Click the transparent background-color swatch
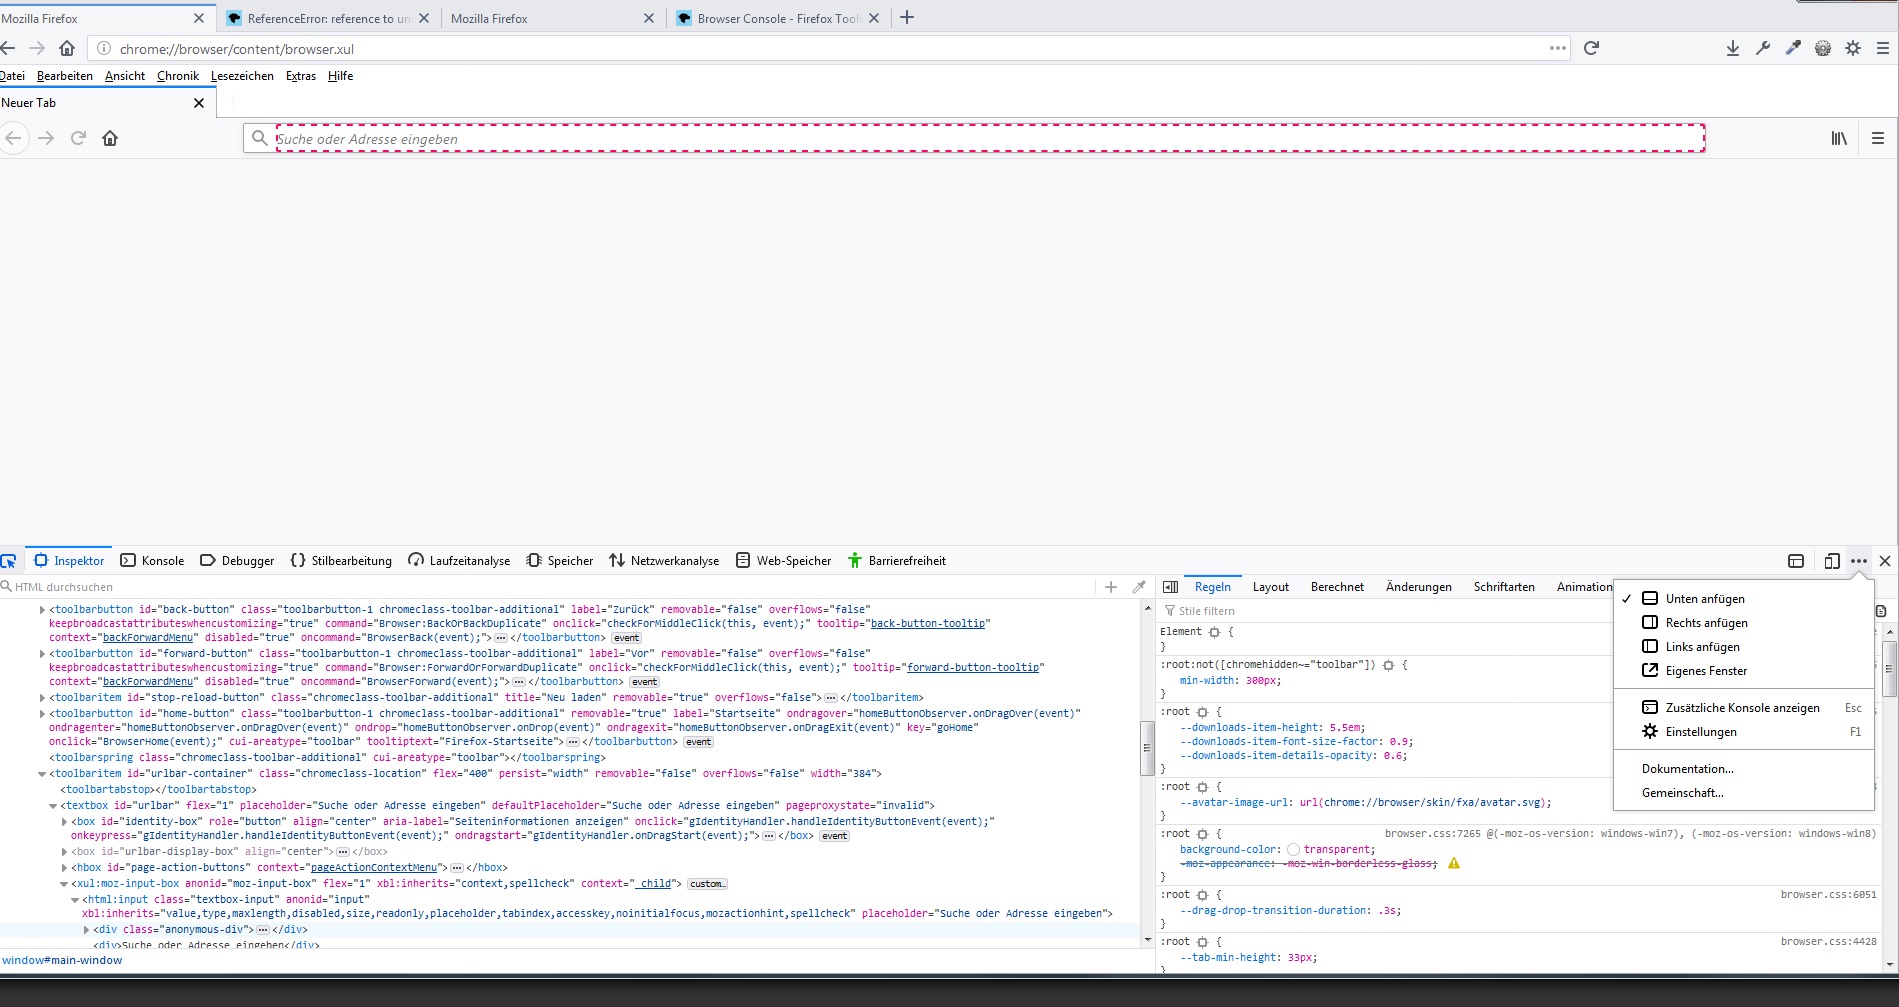This screenshot has width=1899, height=1007. [x=1293, y=850]
